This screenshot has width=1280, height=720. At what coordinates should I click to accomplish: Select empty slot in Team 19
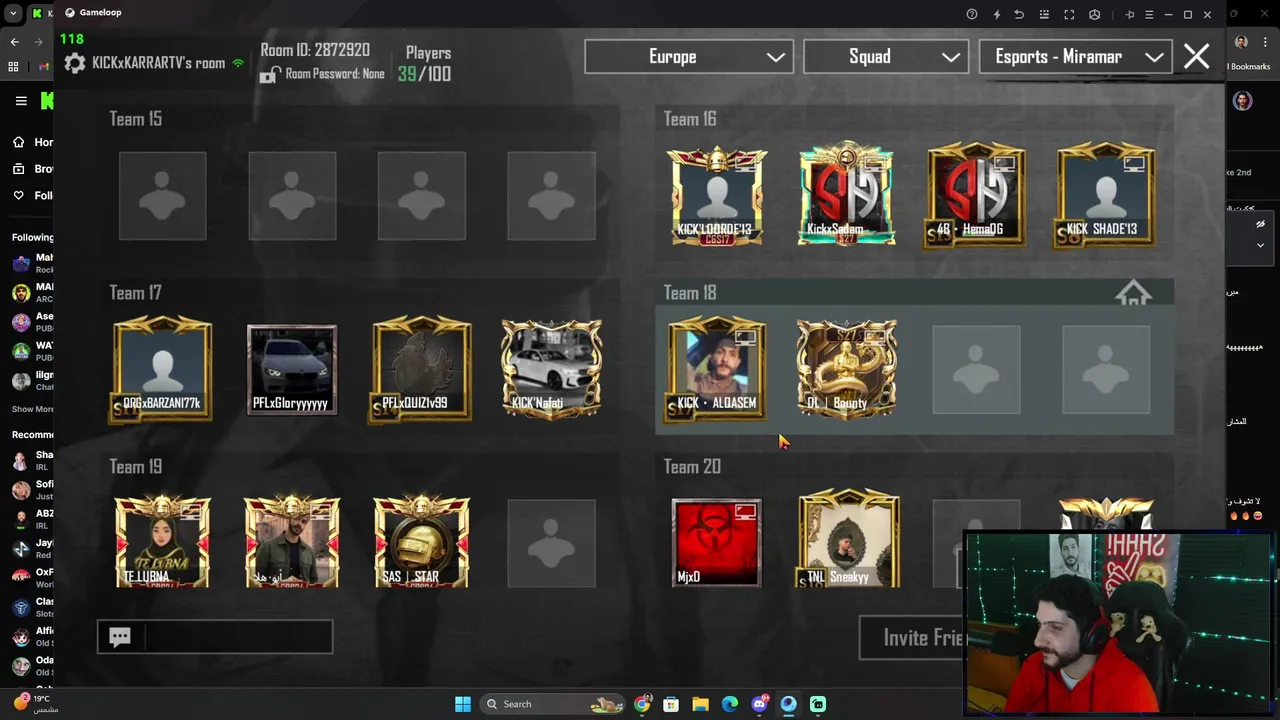(x=551, y=543)
